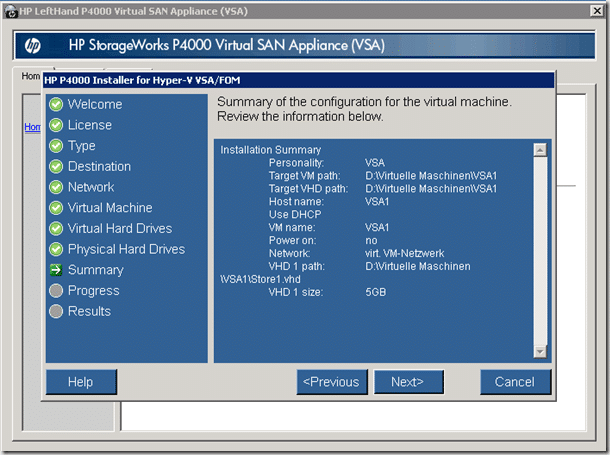Click the Welcome step green check icon
The height and width of the screenshot is (455, 610).
[56, 104]
